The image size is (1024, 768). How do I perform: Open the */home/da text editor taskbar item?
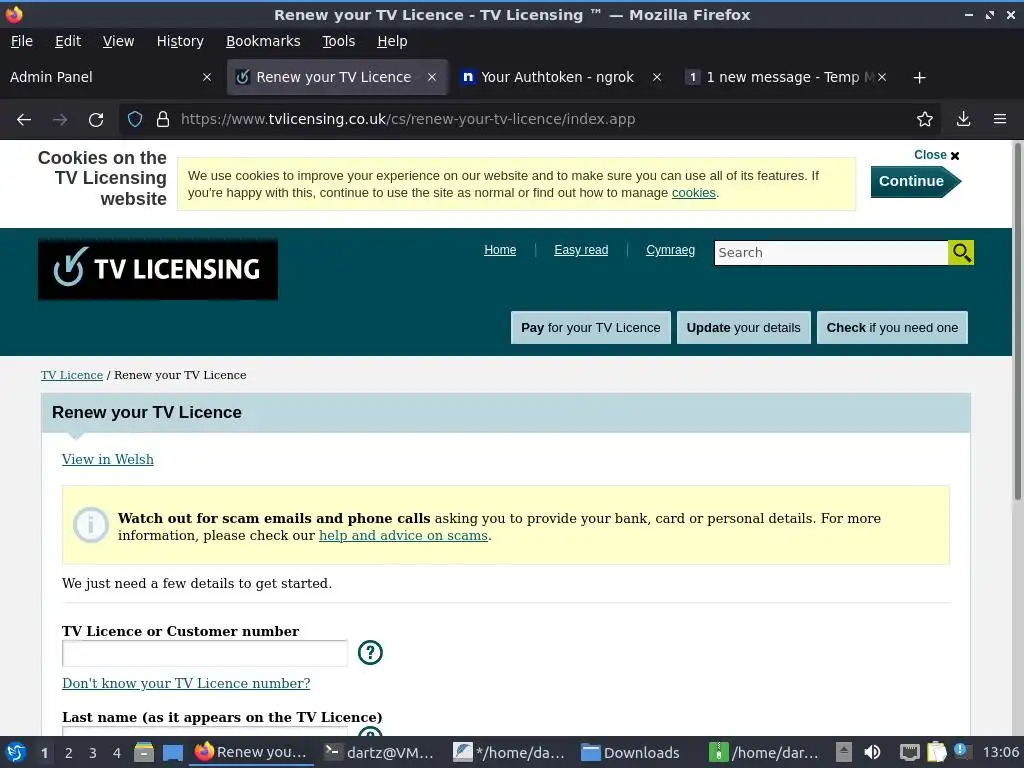click(509, 753)
